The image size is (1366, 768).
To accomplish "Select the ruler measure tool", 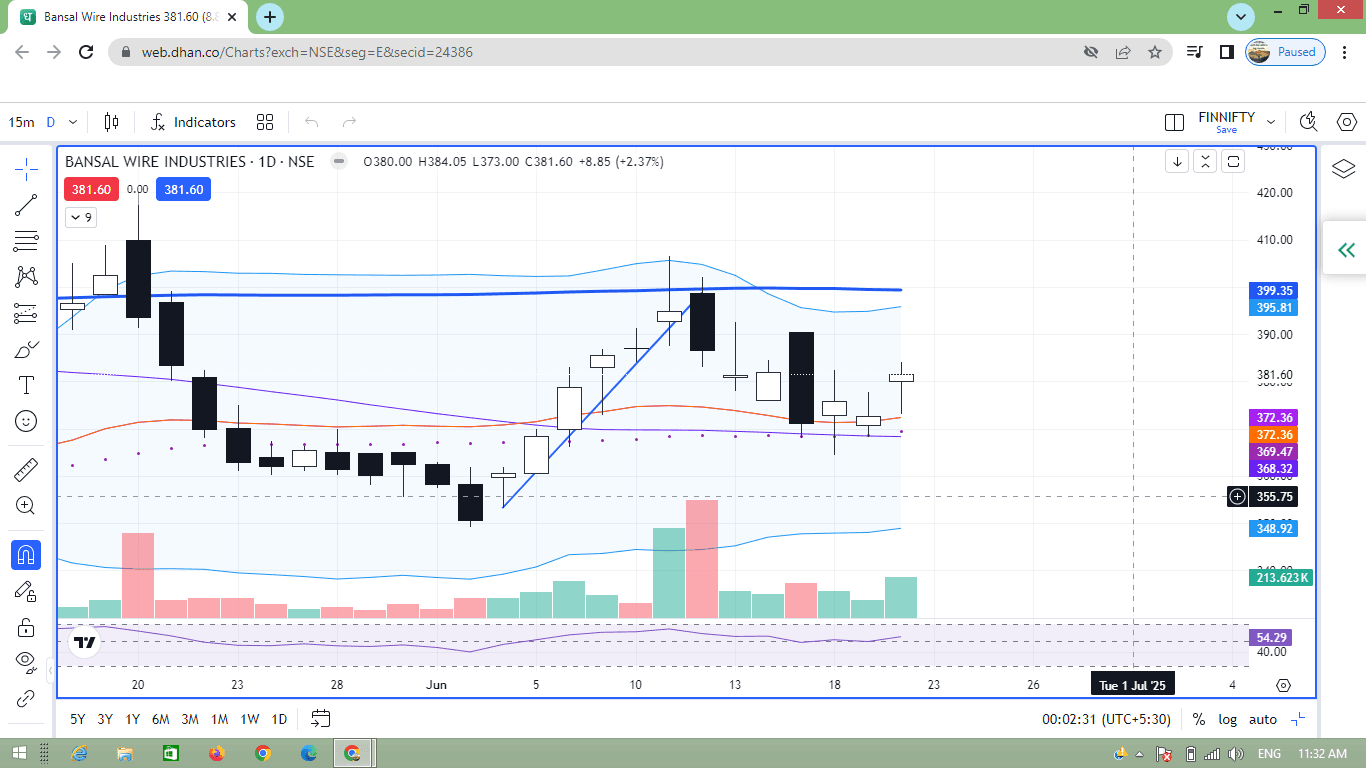I will click(26, 468).
